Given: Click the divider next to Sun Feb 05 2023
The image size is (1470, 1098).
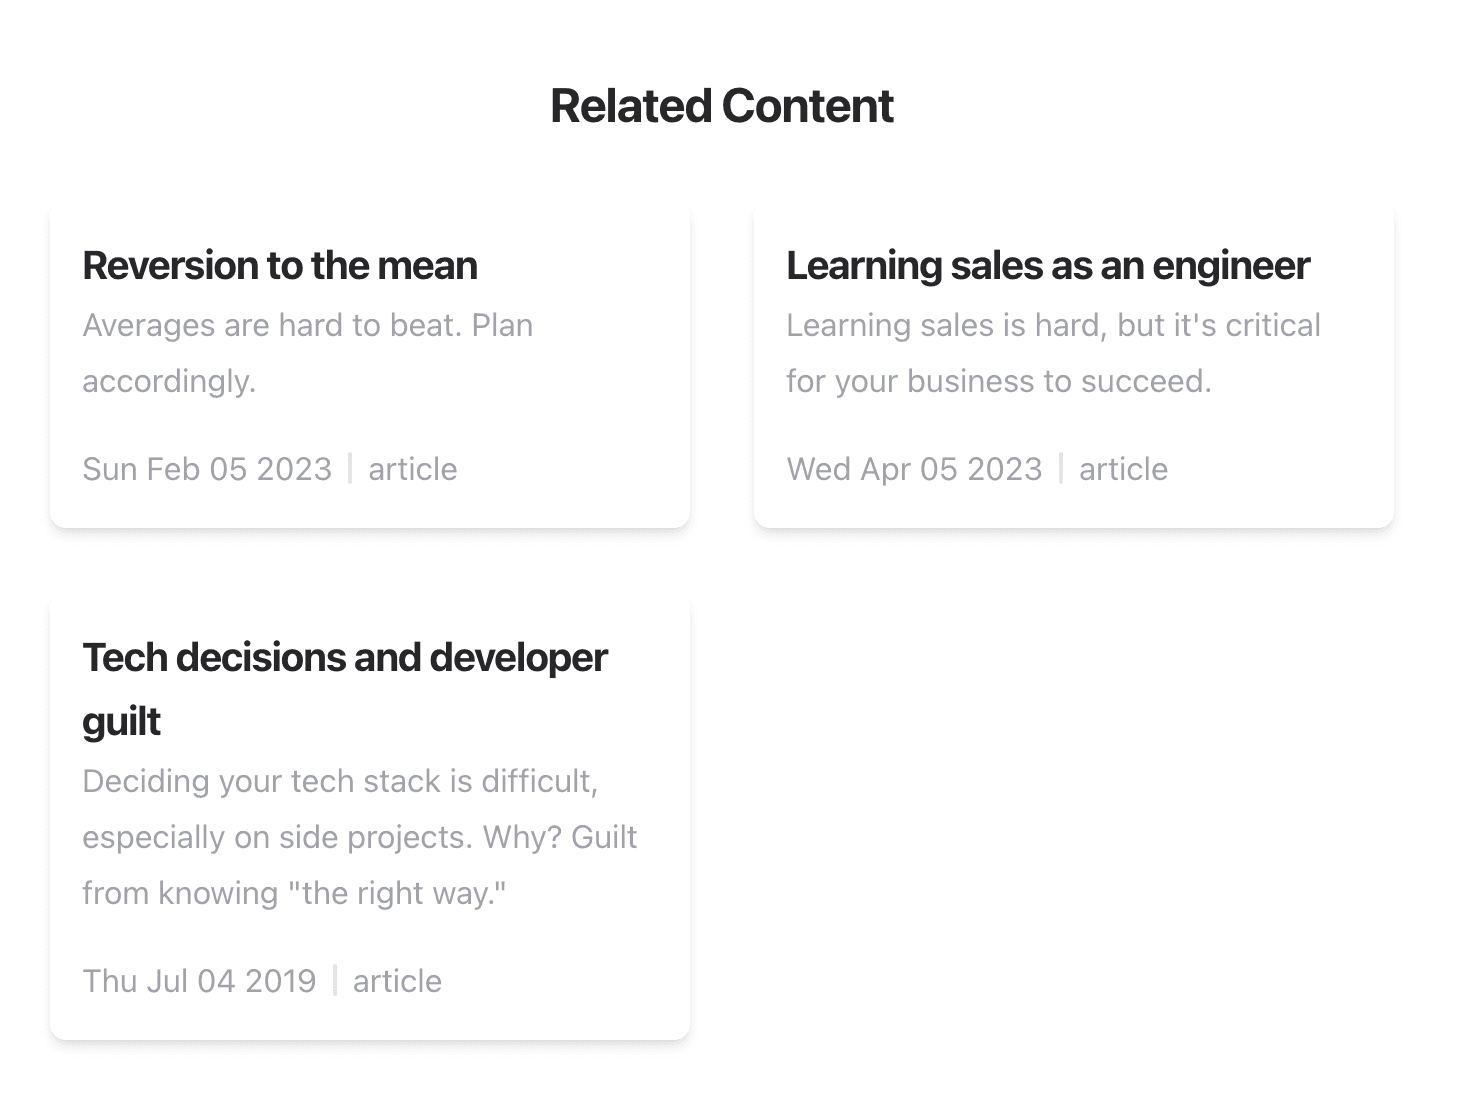Looking at the screenshot, I should 350,468.
